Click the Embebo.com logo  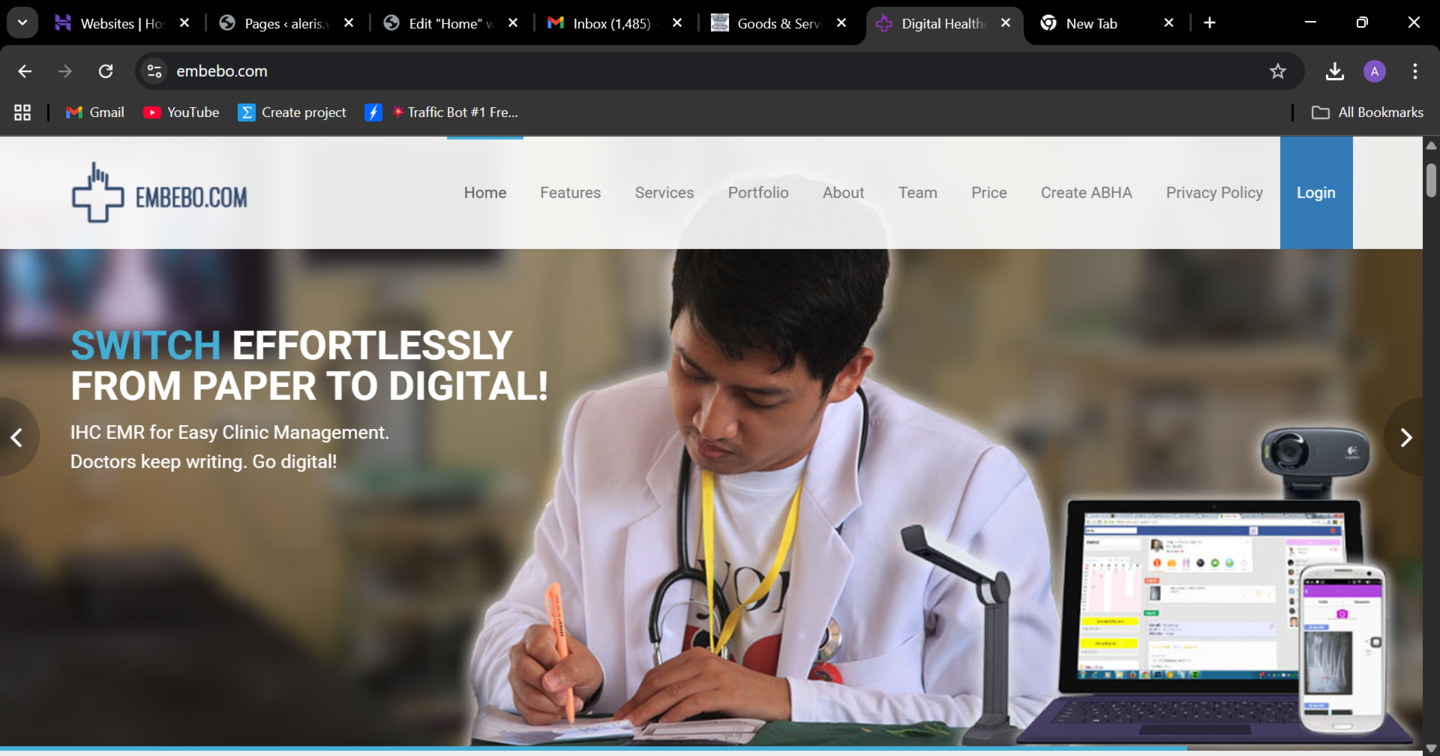(x=160, y=193)
